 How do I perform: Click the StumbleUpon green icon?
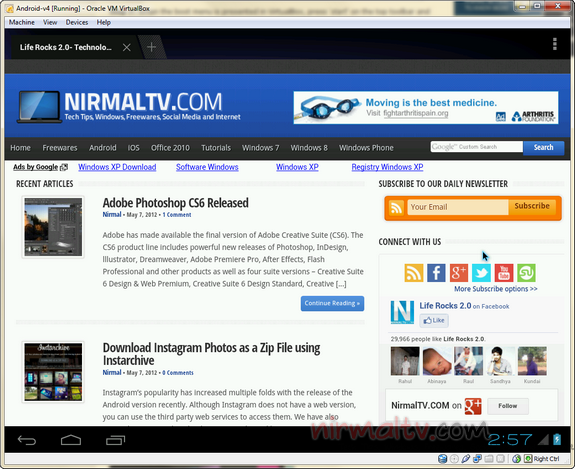pos(526,273)
